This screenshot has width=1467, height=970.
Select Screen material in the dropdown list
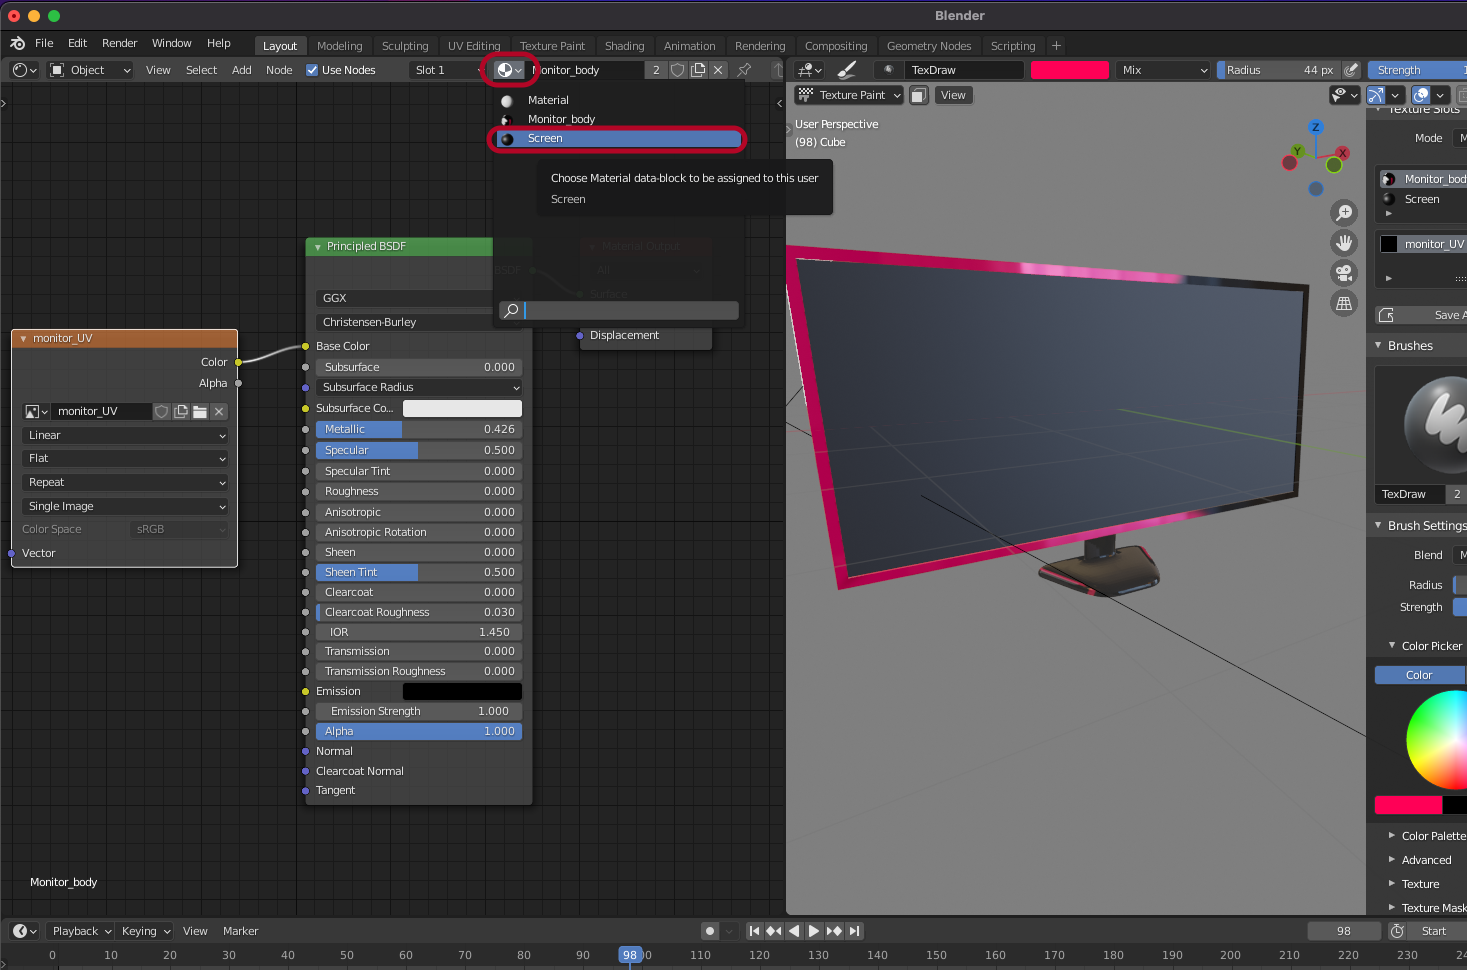point(619,139)
